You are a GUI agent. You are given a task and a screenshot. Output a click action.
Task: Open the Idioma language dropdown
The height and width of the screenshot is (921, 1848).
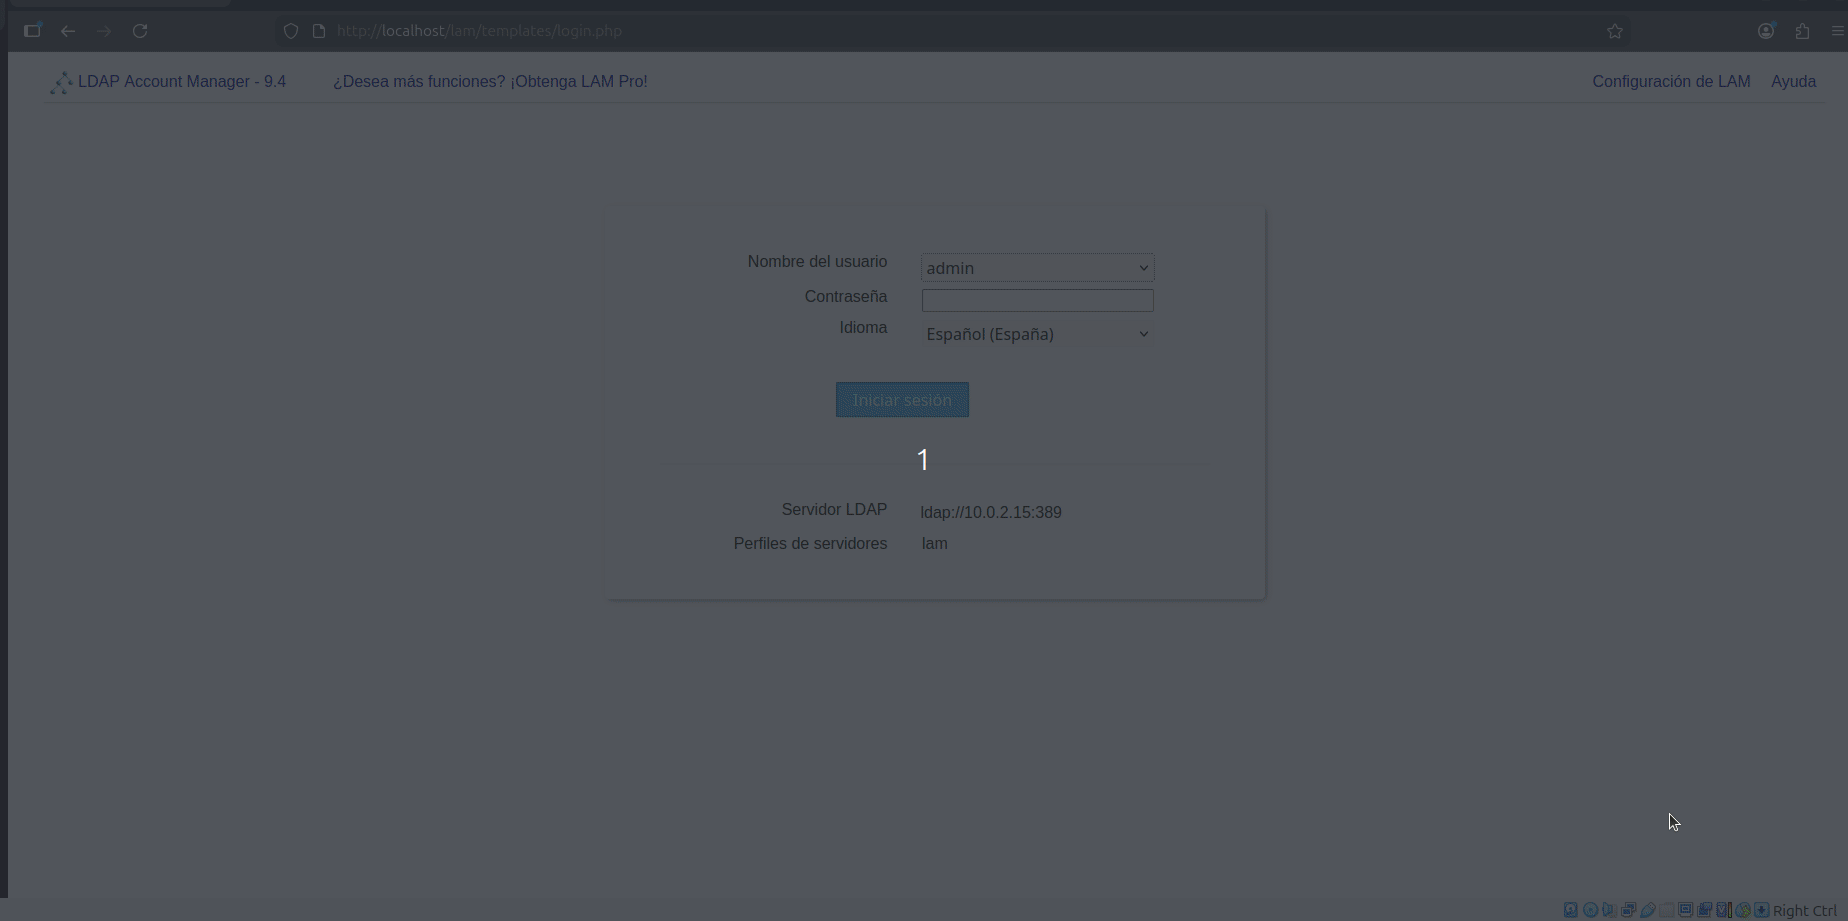(1037, 334)
